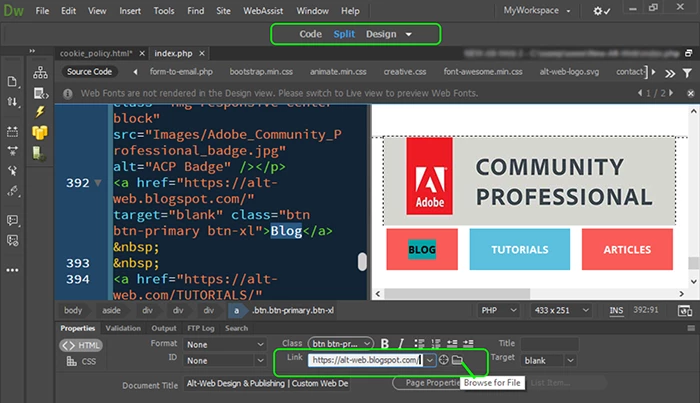
Task: Open the 433 x 251 window size dropdown
Action: [562, 310]
